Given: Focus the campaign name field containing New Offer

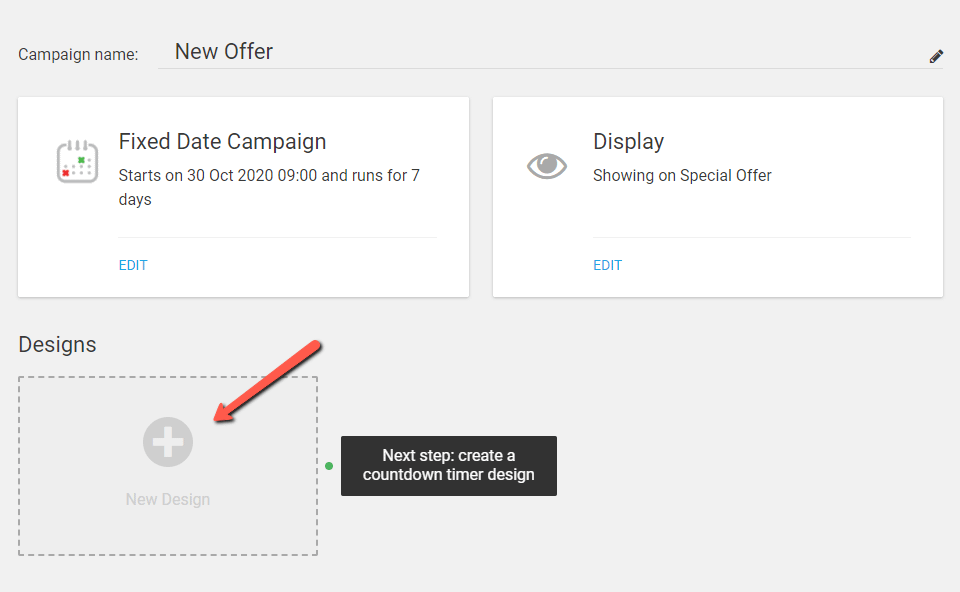Looking at the screenshot, I should tap(550, 52).
